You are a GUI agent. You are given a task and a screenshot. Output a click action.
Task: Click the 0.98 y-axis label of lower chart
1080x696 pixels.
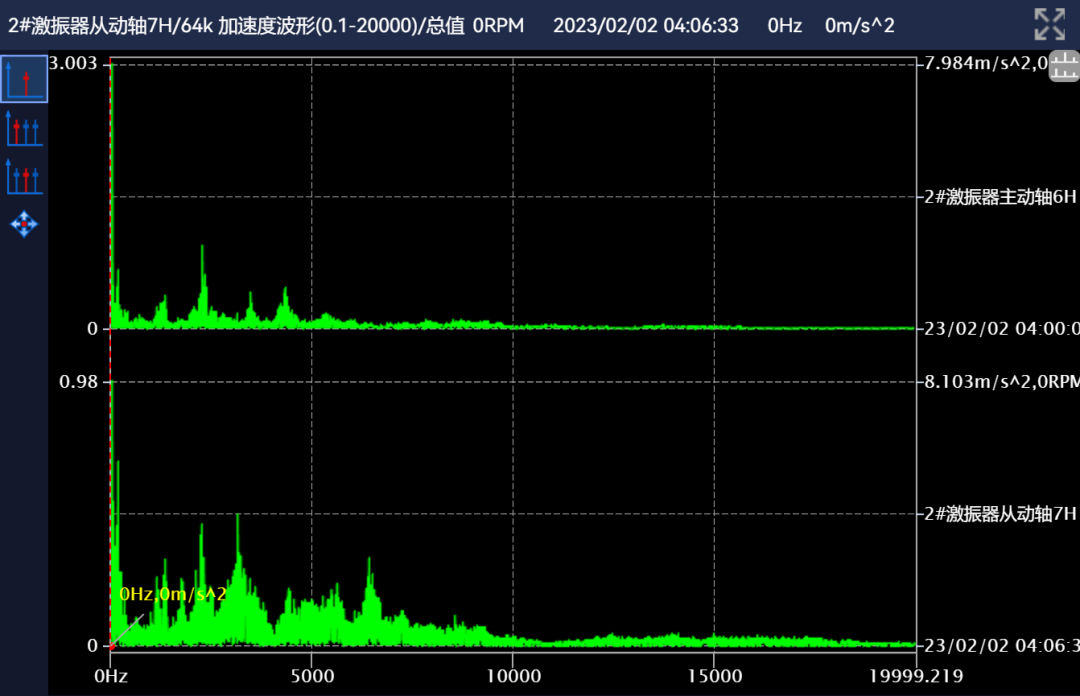pos(78,382)
